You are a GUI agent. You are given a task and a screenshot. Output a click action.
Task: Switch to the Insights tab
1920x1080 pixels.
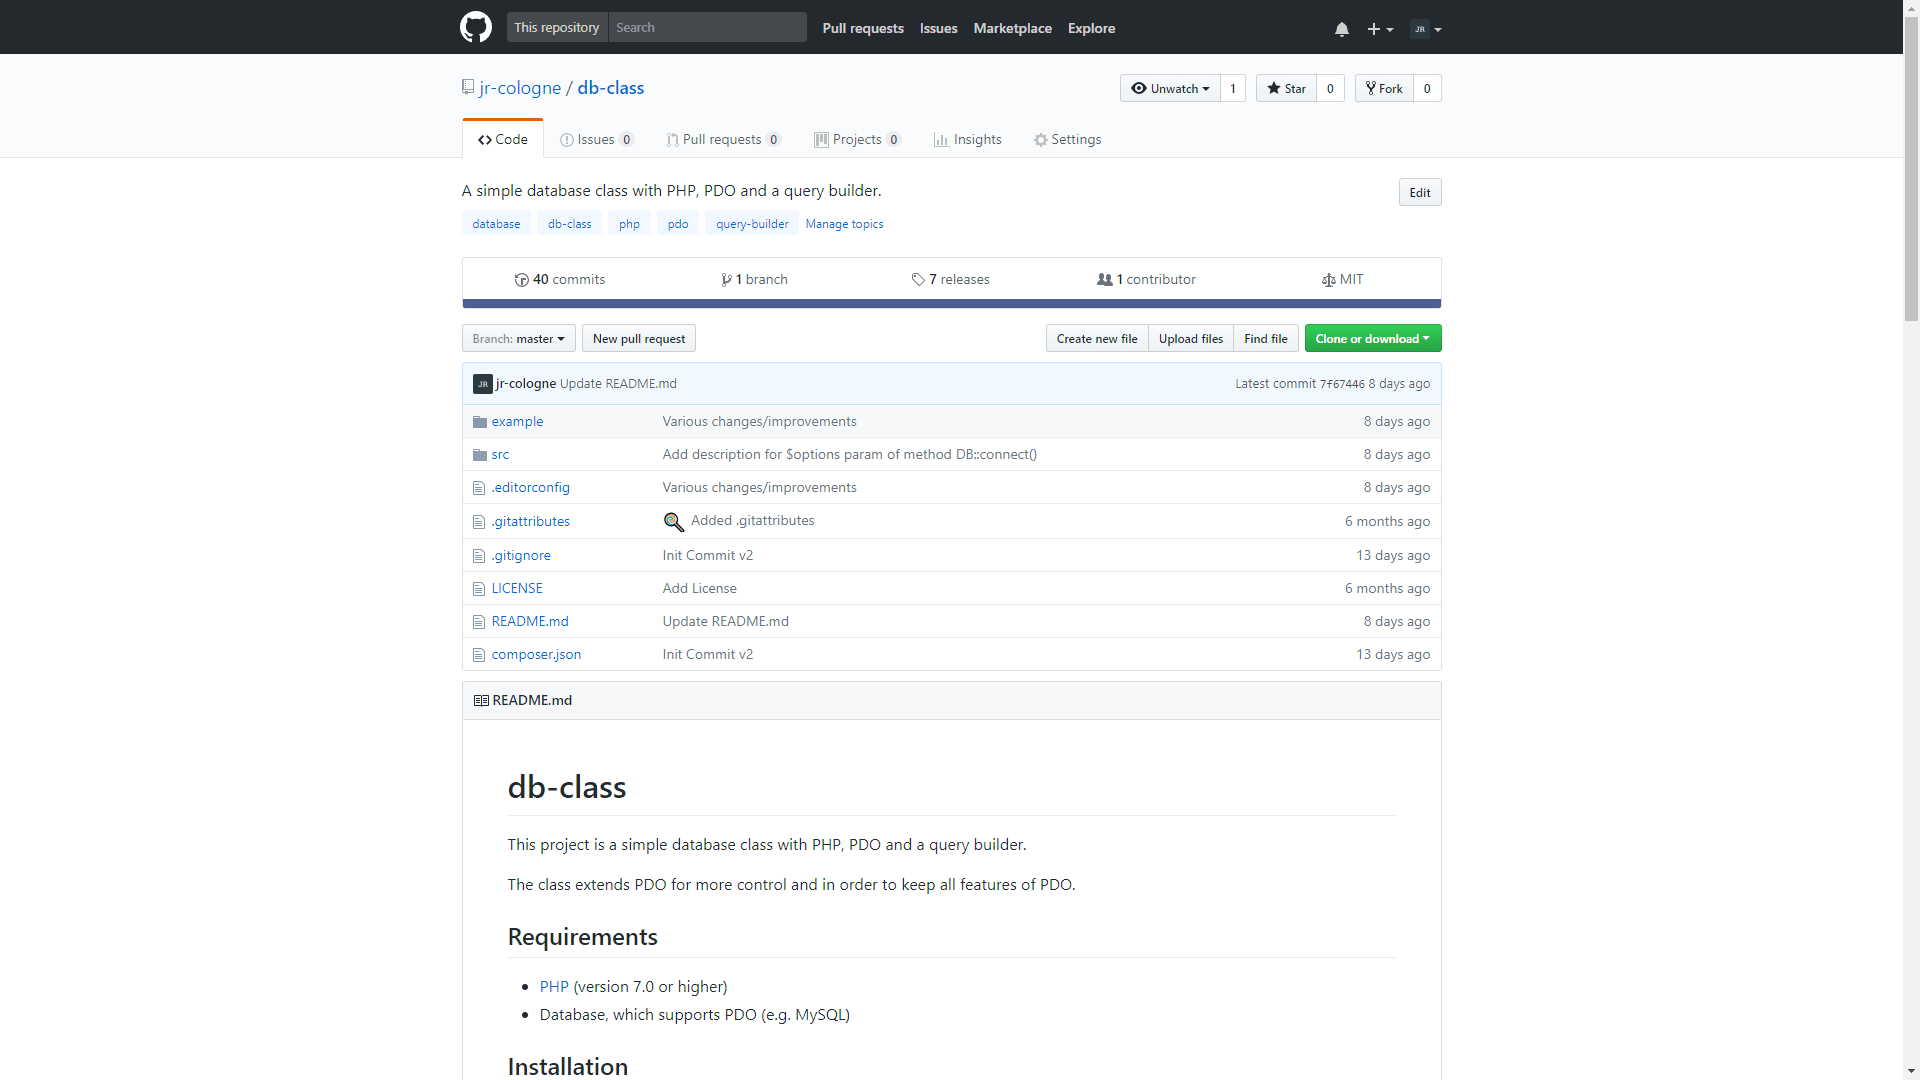click(x=967, y=140)
